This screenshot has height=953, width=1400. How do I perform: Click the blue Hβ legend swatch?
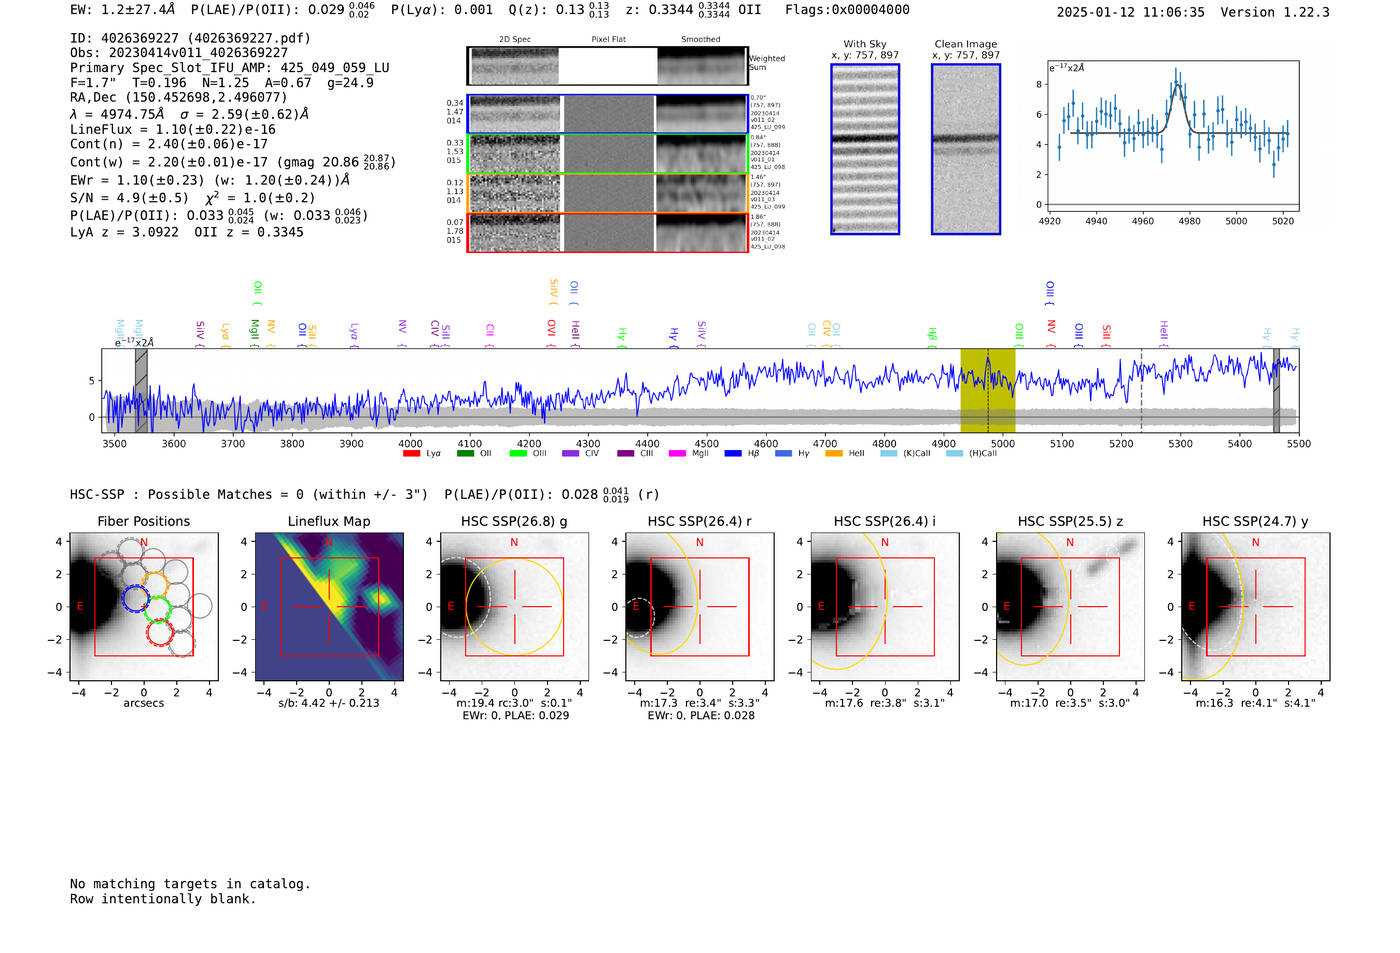tap(733, 454)
